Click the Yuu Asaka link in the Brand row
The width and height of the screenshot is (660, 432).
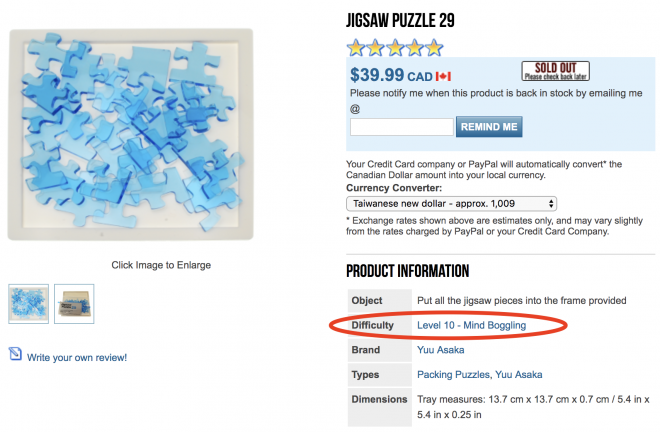tap(440, 350)
